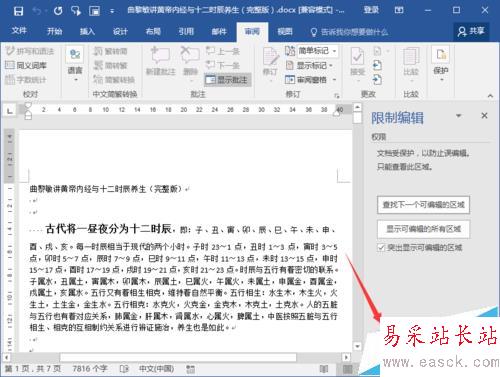500x377 pixels.
Task: Click 字数统计 word count tool
Action: pos(26,80)
